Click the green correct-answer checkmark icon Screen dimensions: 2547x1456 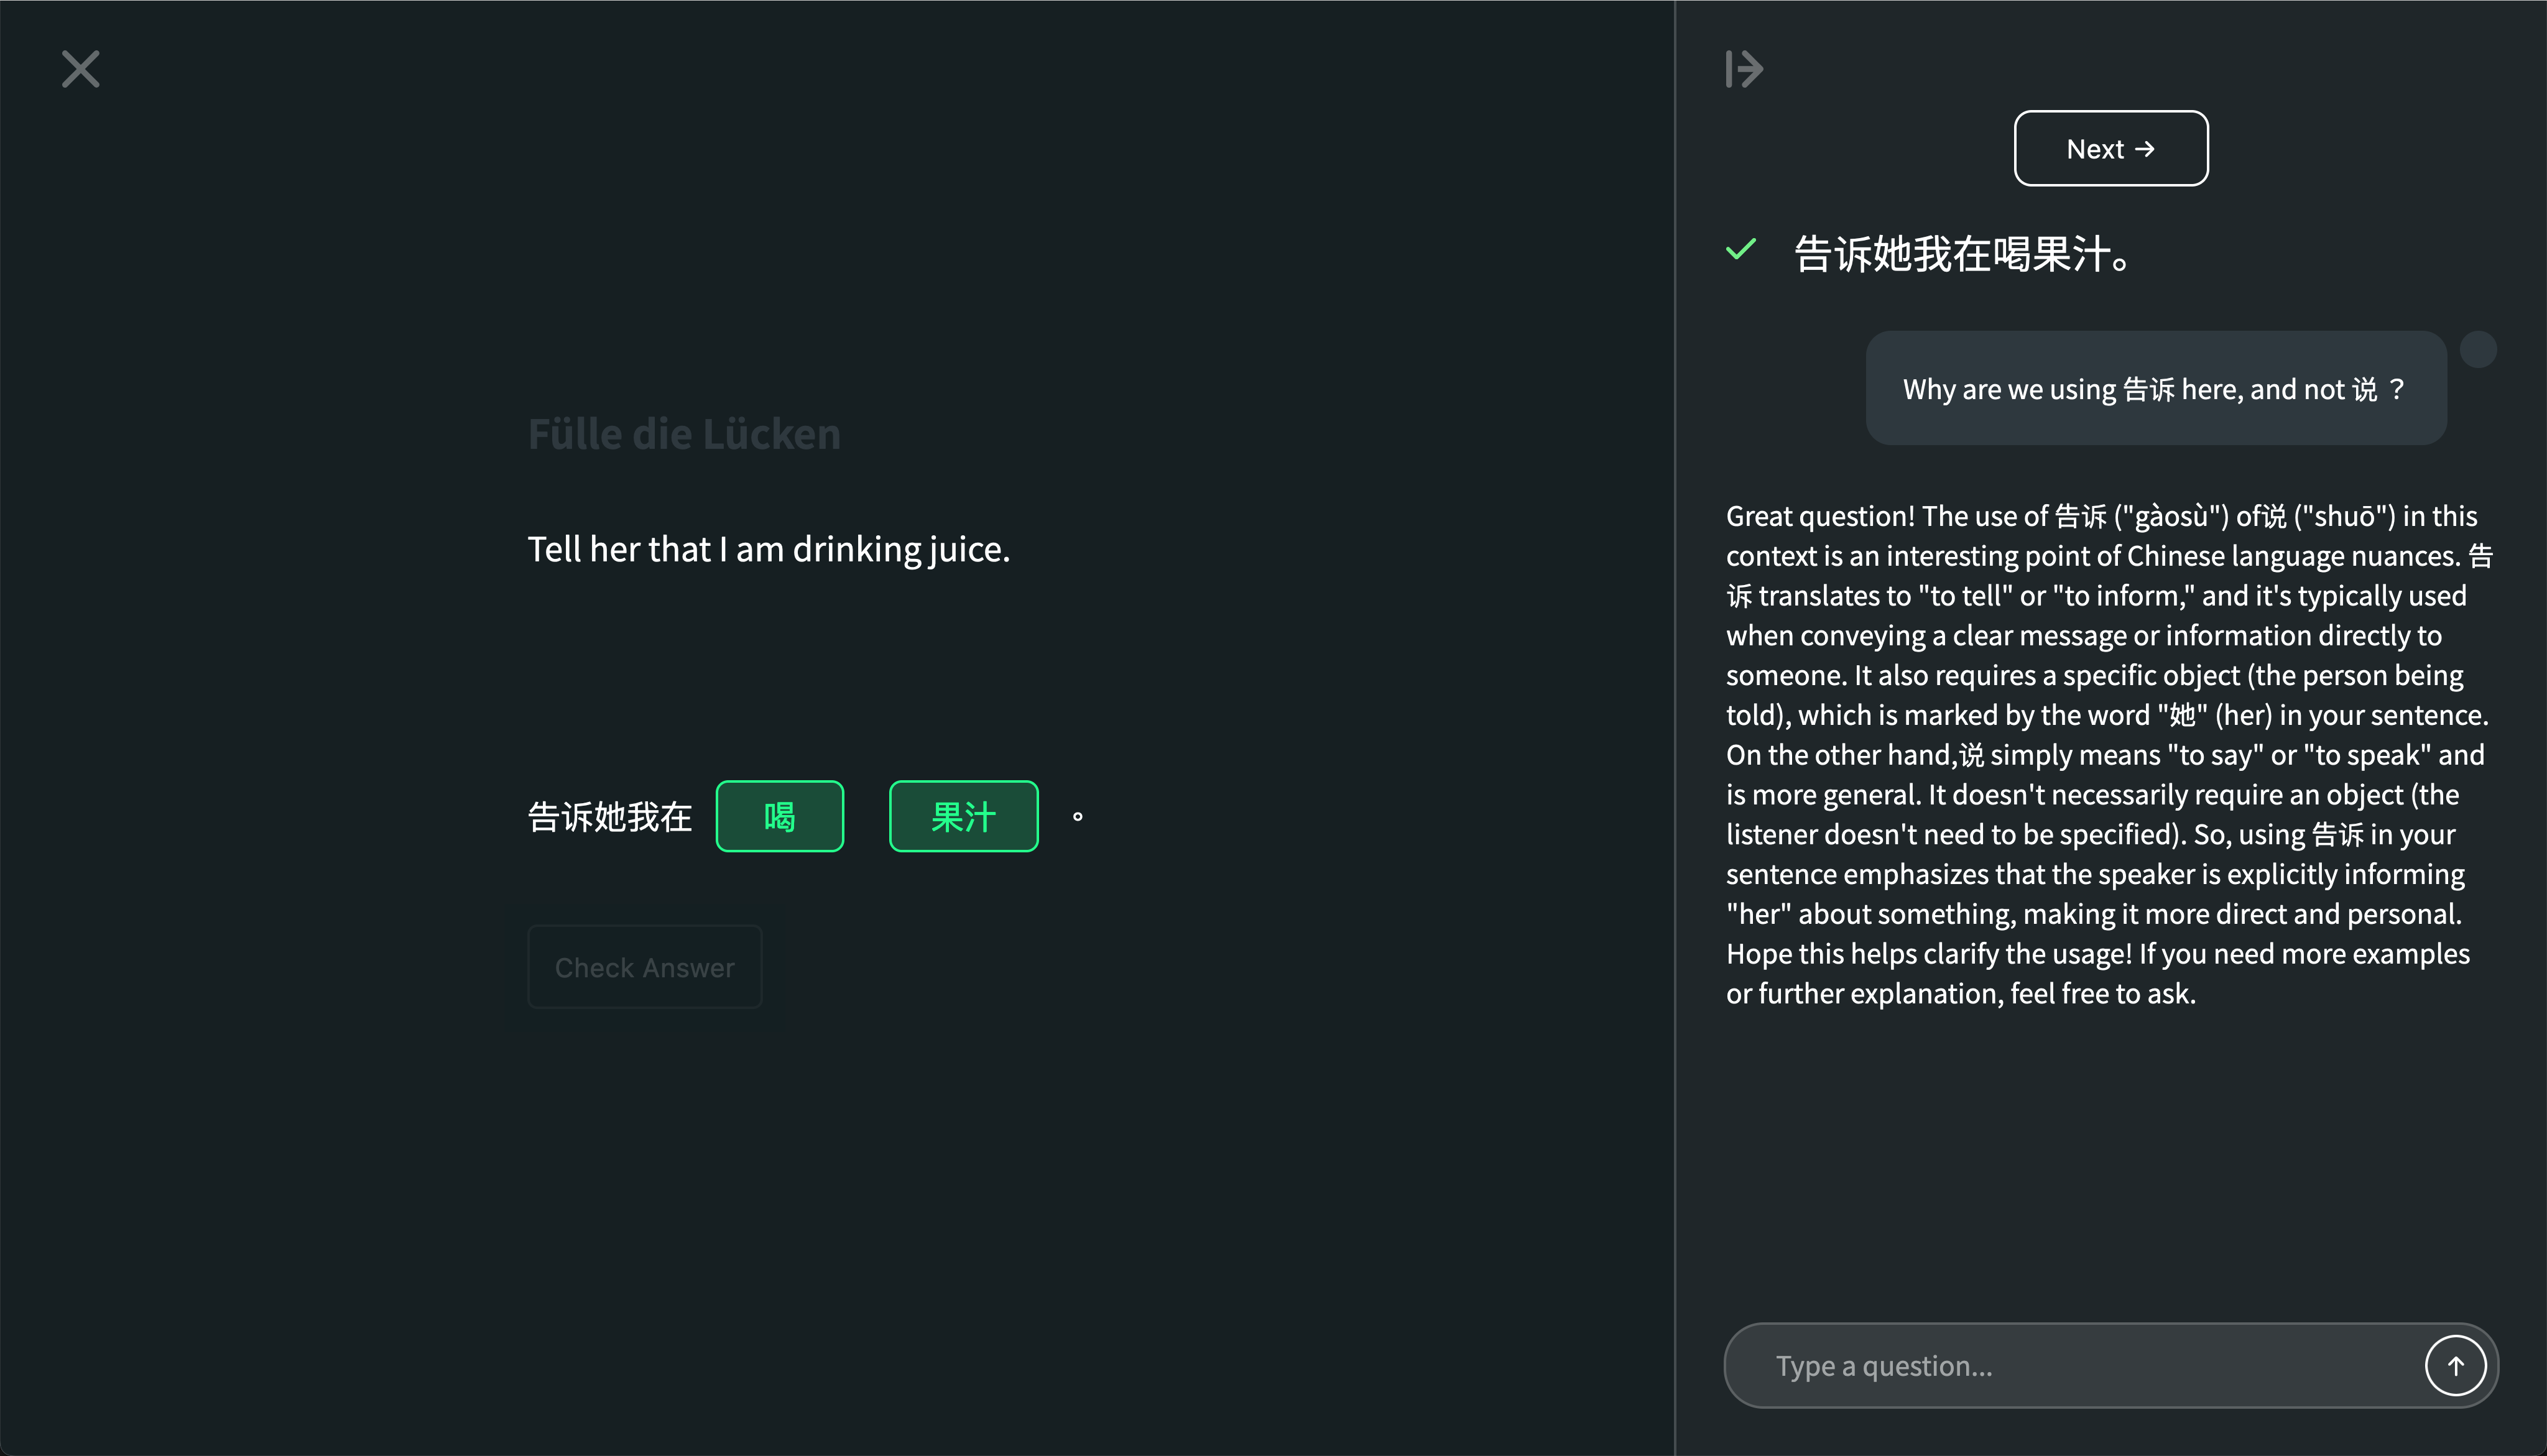tap(1741, 250)
